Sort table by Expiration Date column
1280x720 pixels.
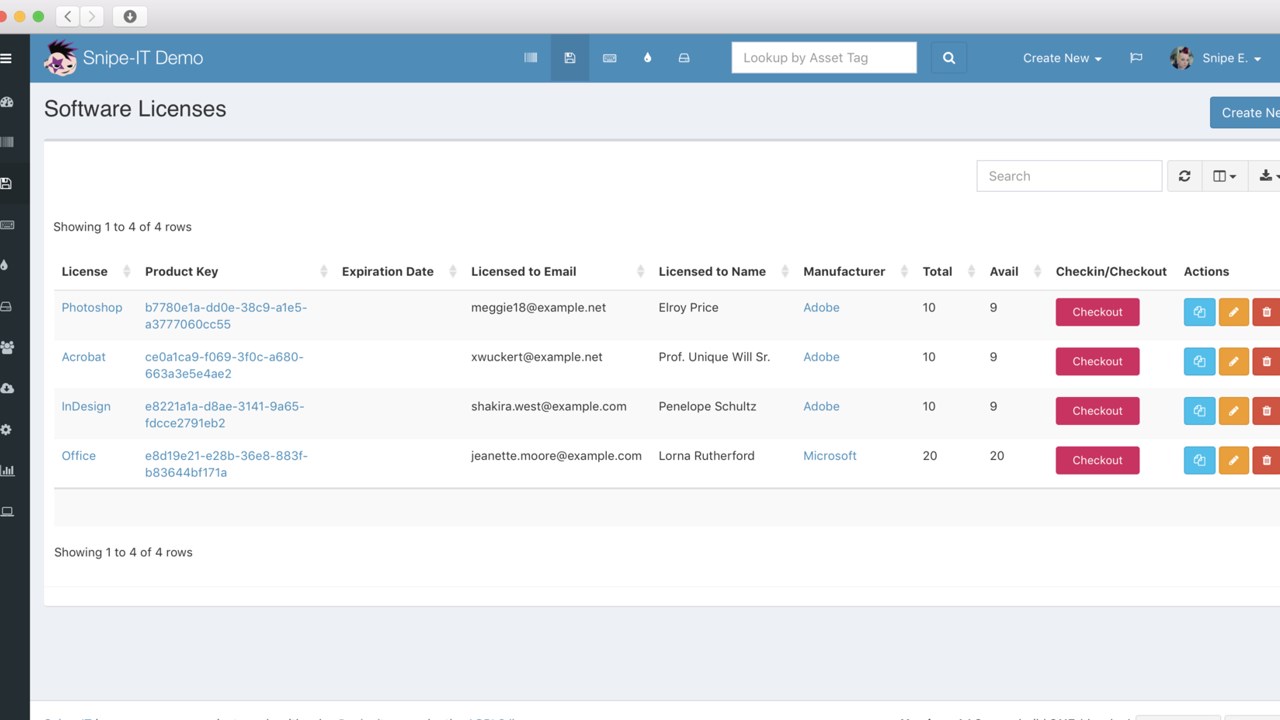(398, 272)
